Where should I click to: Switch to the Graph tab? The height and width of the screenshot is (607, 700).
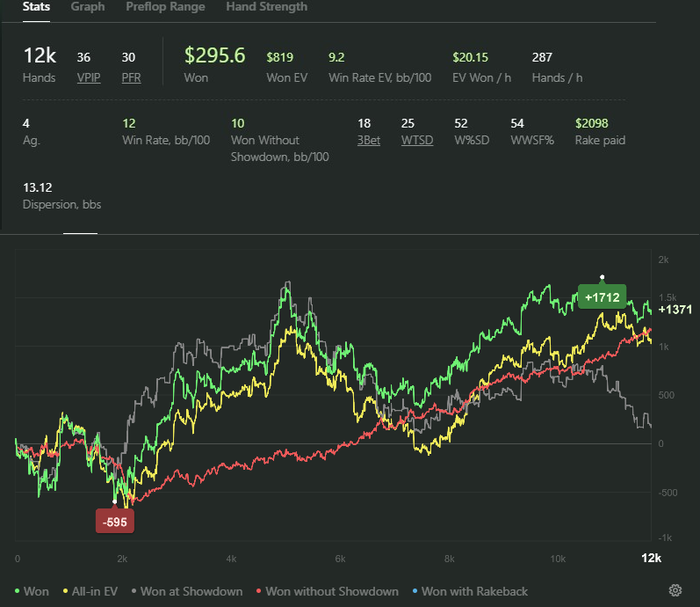tap(88, 7)
